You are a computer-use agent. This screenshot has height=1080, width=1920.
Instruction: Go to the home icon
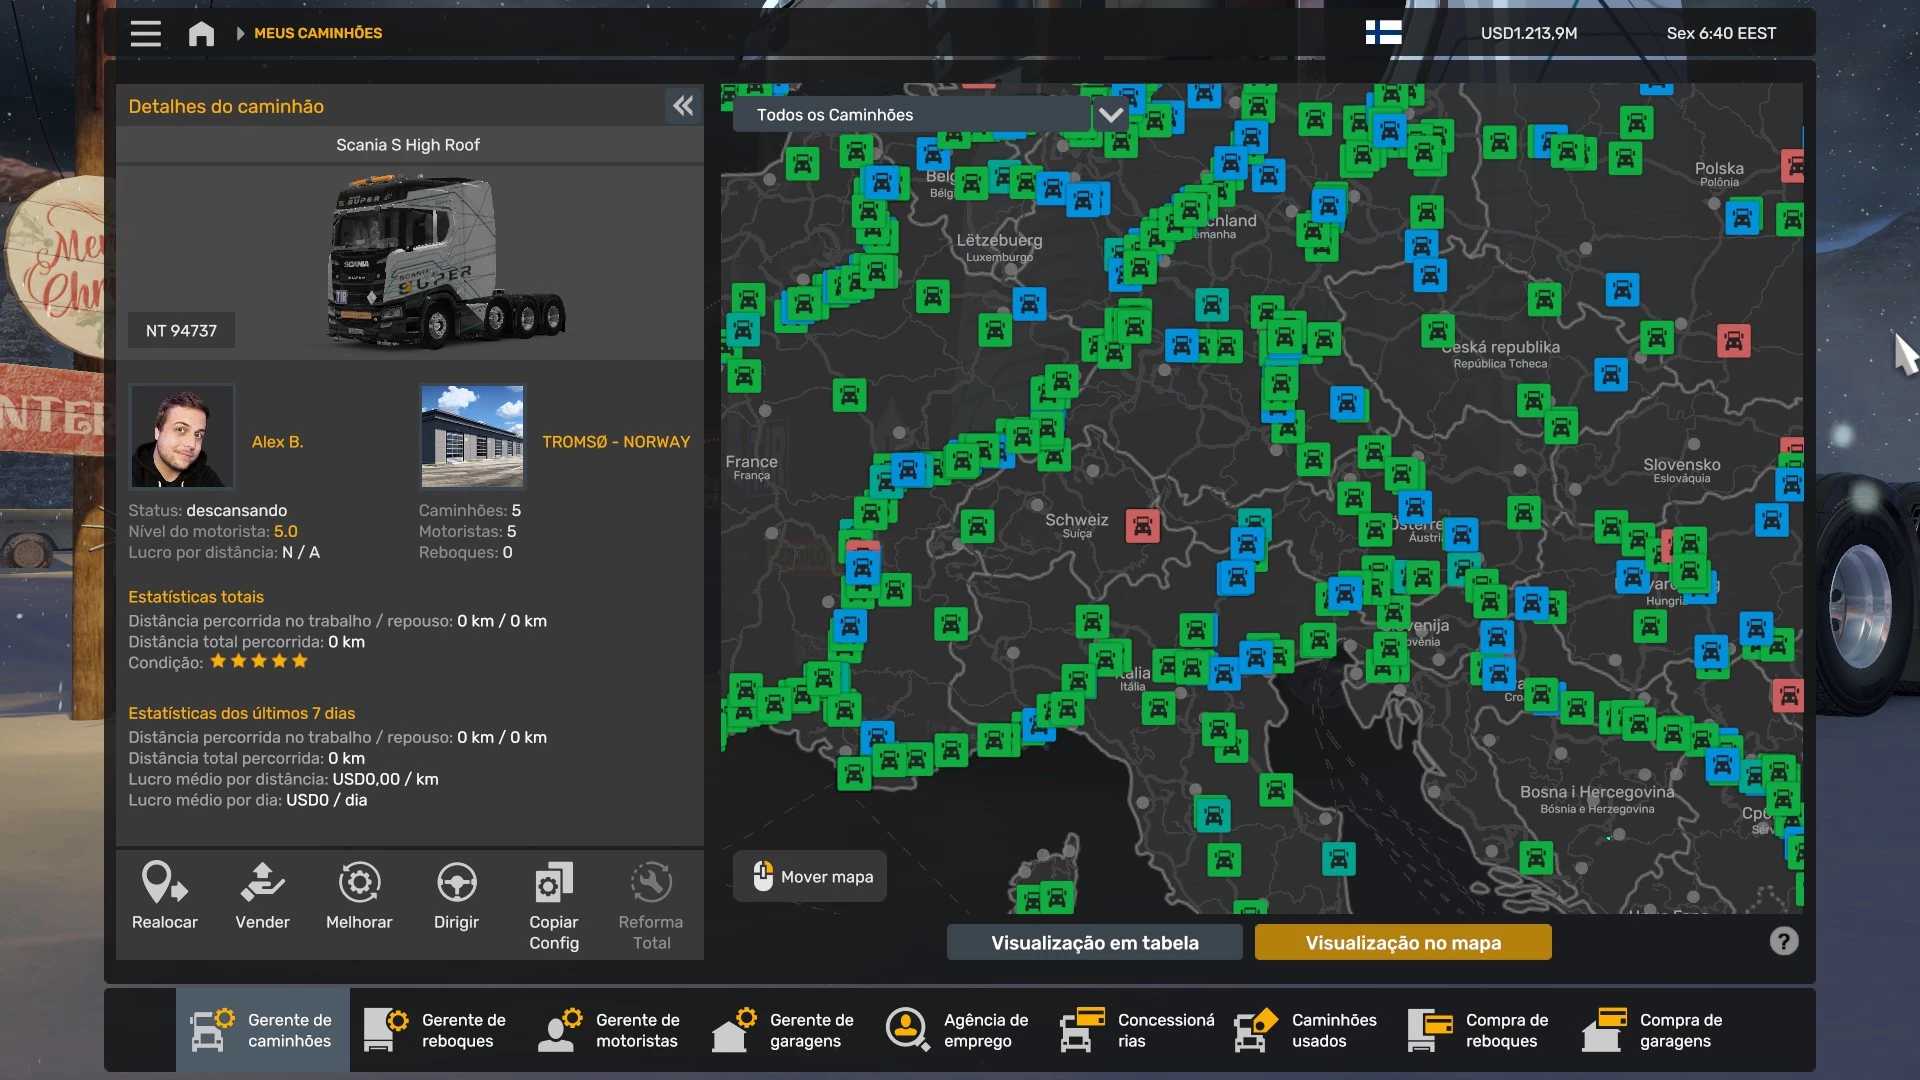201,34
